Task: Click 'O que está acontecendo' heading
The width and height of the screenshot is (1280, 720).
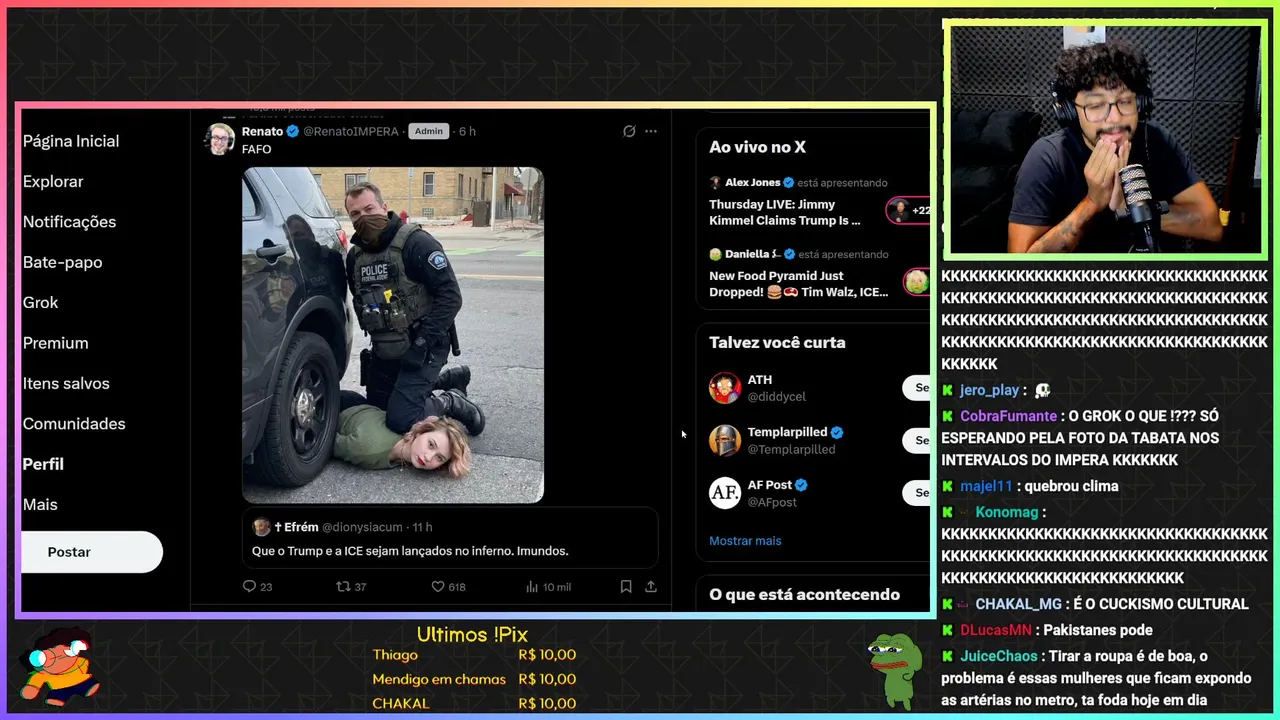Action: coord(805,594)
